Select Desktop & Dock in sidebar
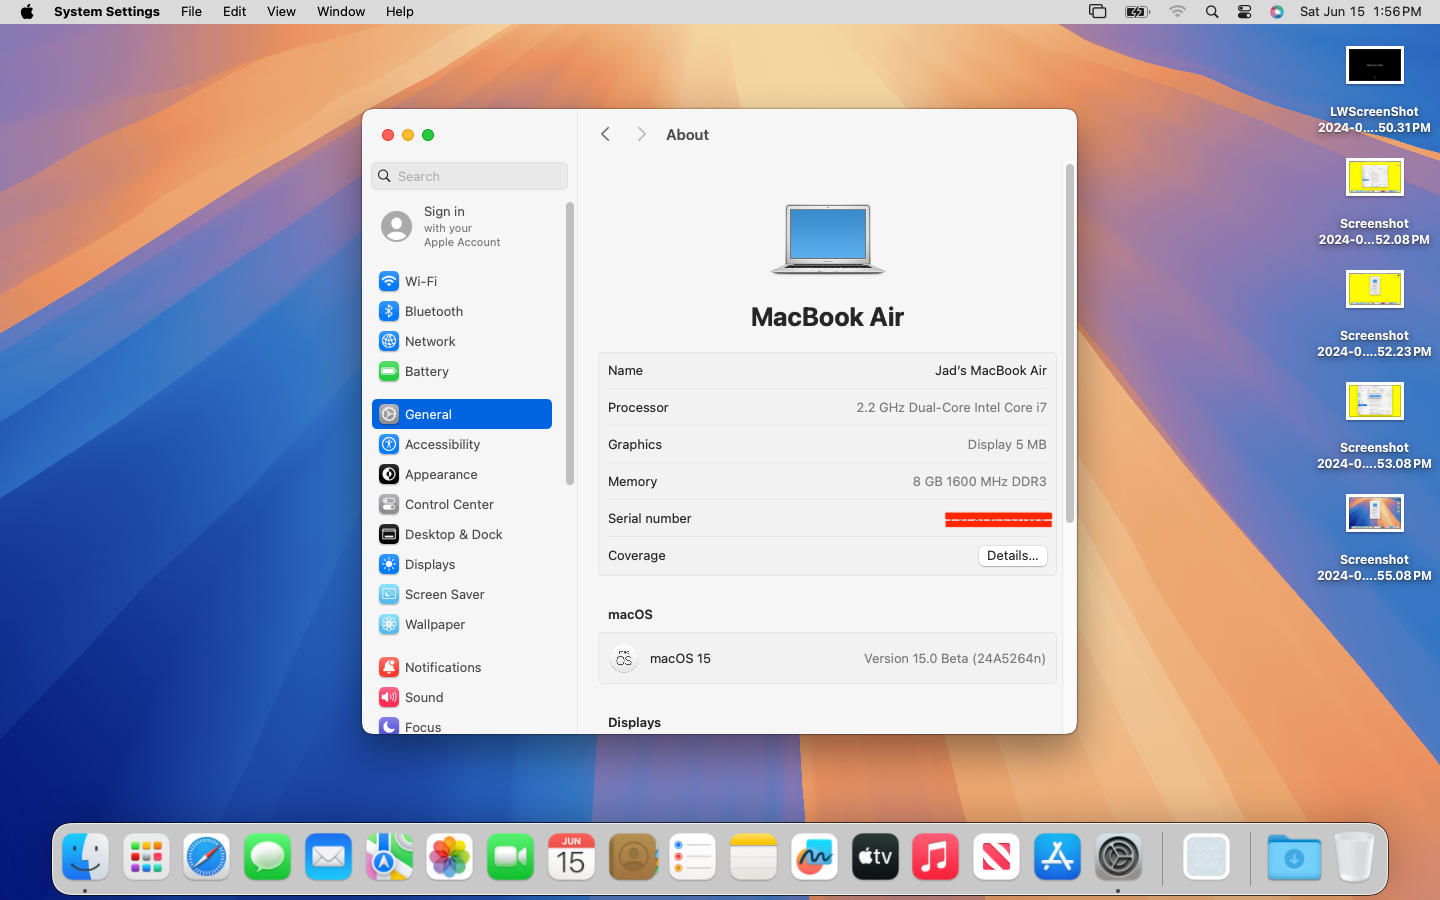Viewport: 1440px width, 900px height. click(x=453, y=534)
